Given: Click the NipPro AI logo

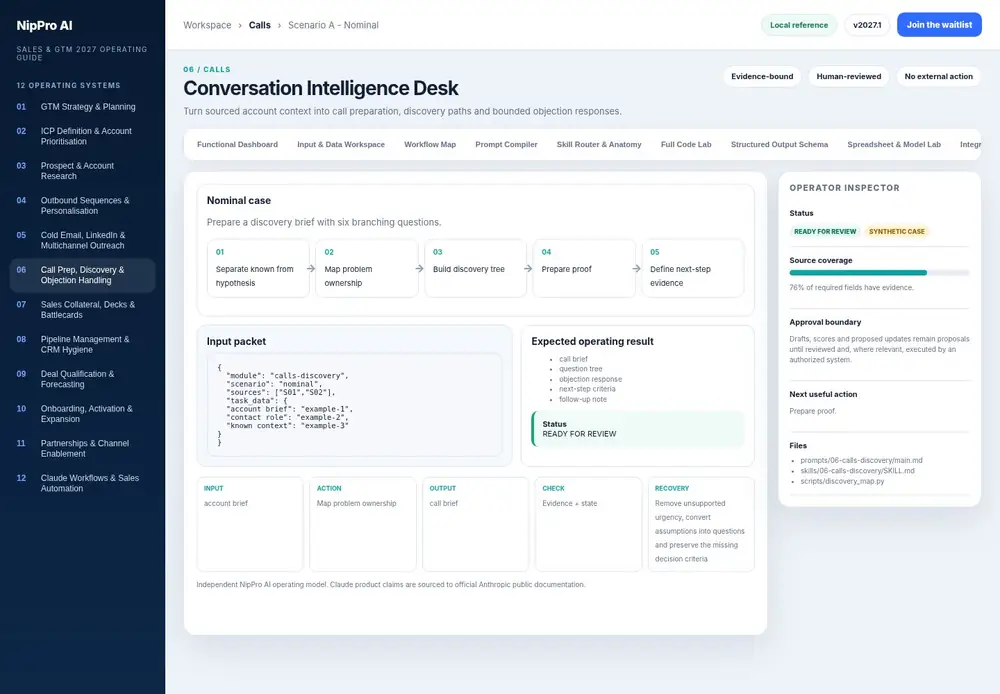Looking at the screenshot, I should (45, 26).
